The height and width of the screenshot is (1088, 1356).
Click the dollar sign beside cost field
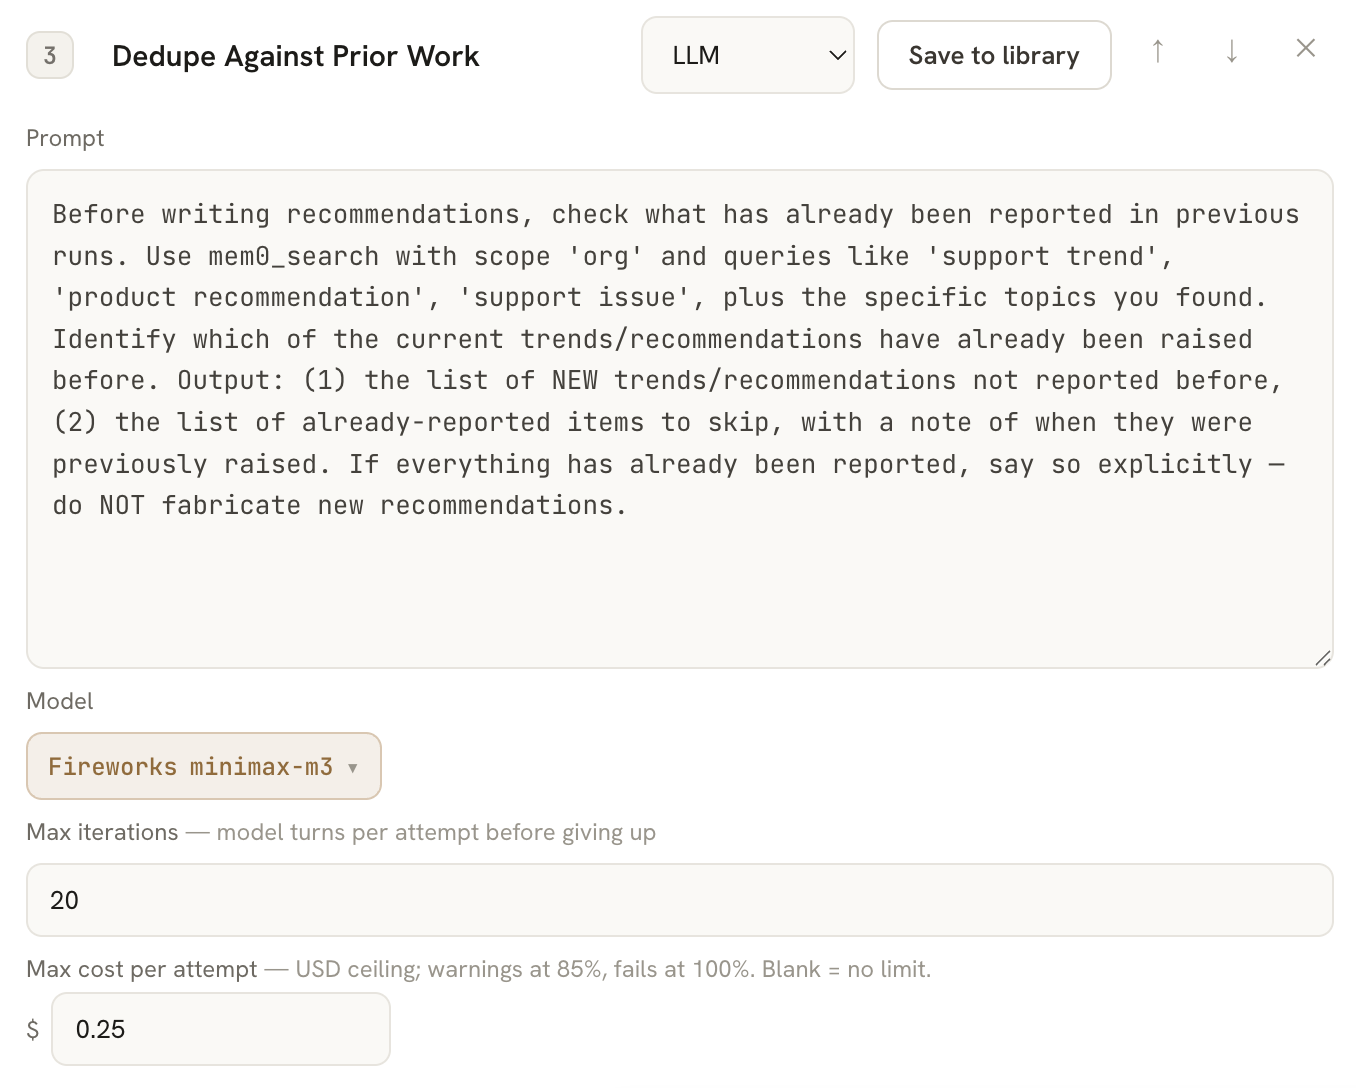33,1029
